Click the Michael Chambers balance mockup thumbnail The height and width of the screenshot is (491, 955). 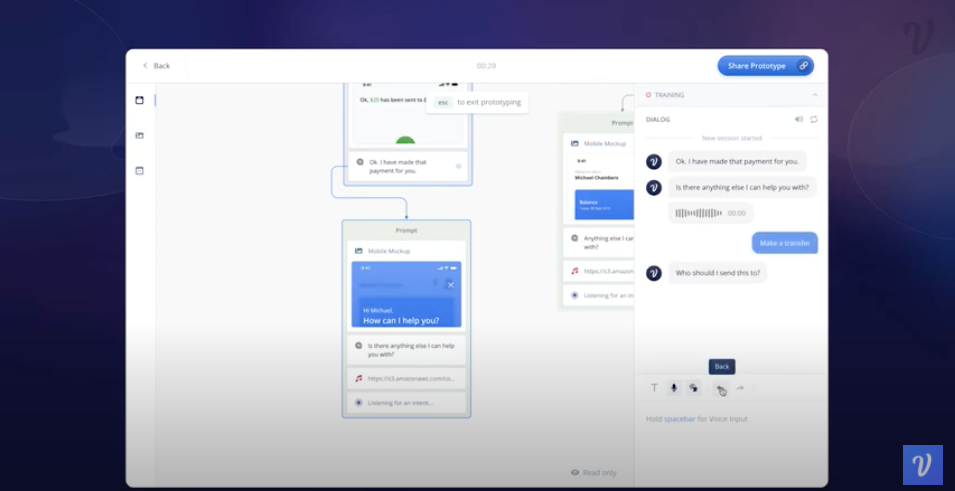(601, 187)
